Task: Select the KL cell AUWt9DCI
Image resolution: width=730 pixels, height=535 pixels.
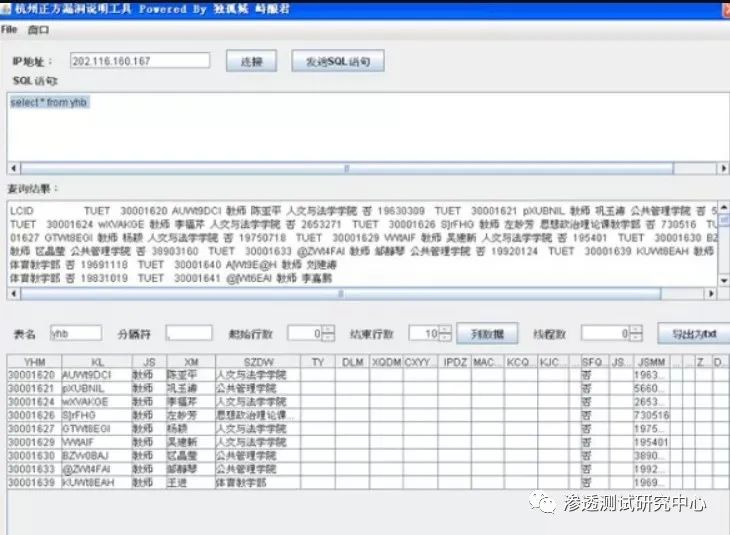Action: tap(97, 375)
